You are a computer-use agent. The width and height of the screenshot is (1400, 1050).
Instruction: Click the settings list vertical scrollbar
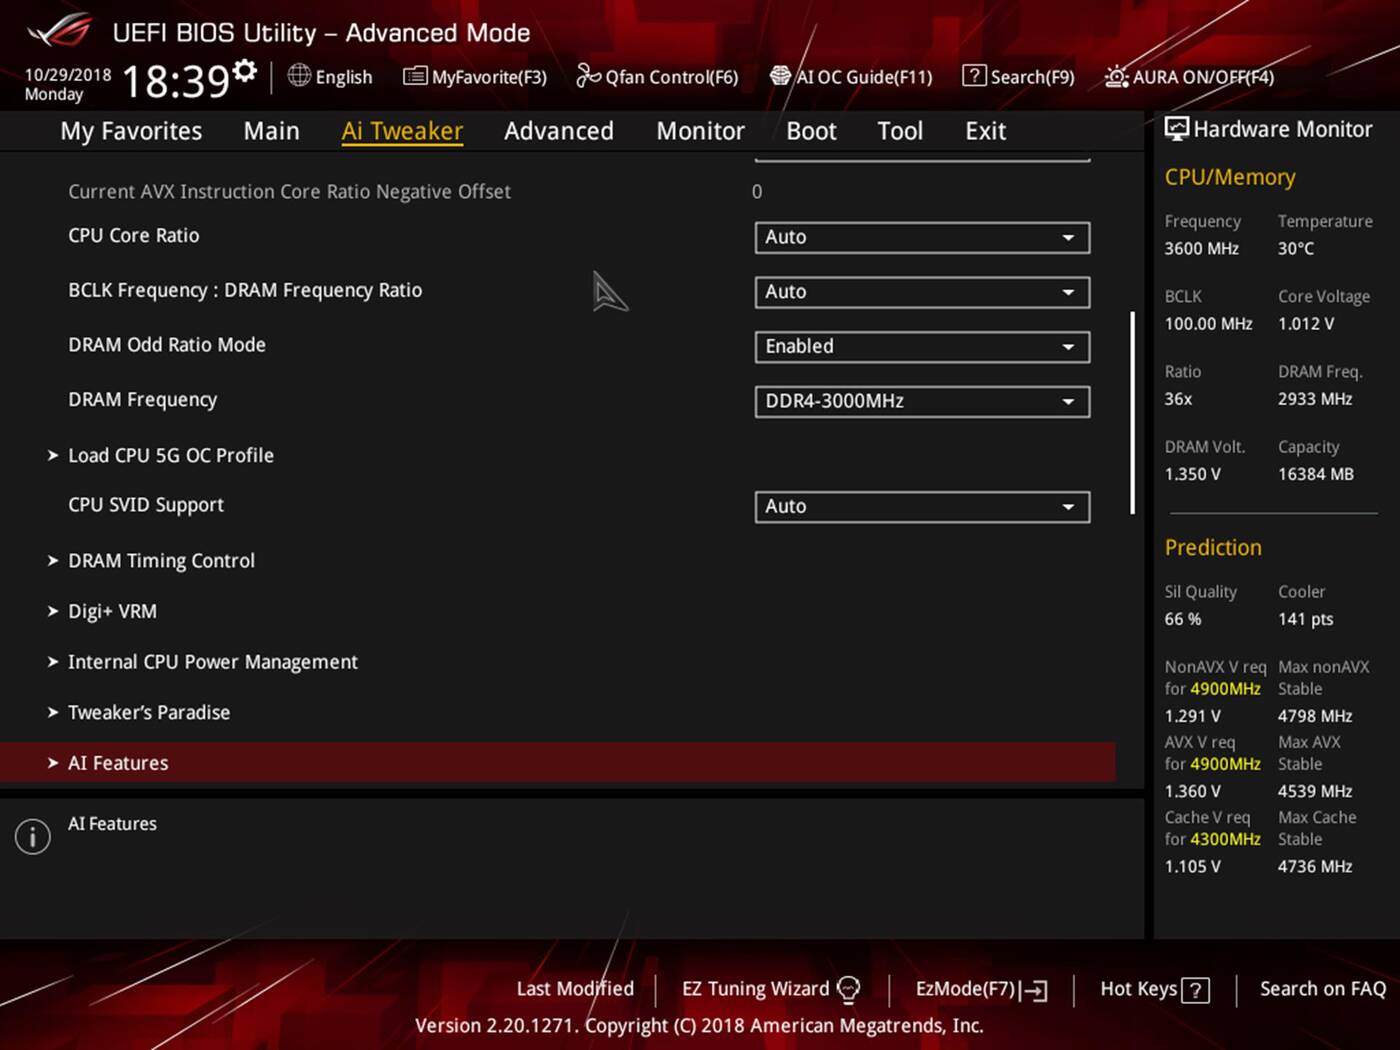point(1132,412)
